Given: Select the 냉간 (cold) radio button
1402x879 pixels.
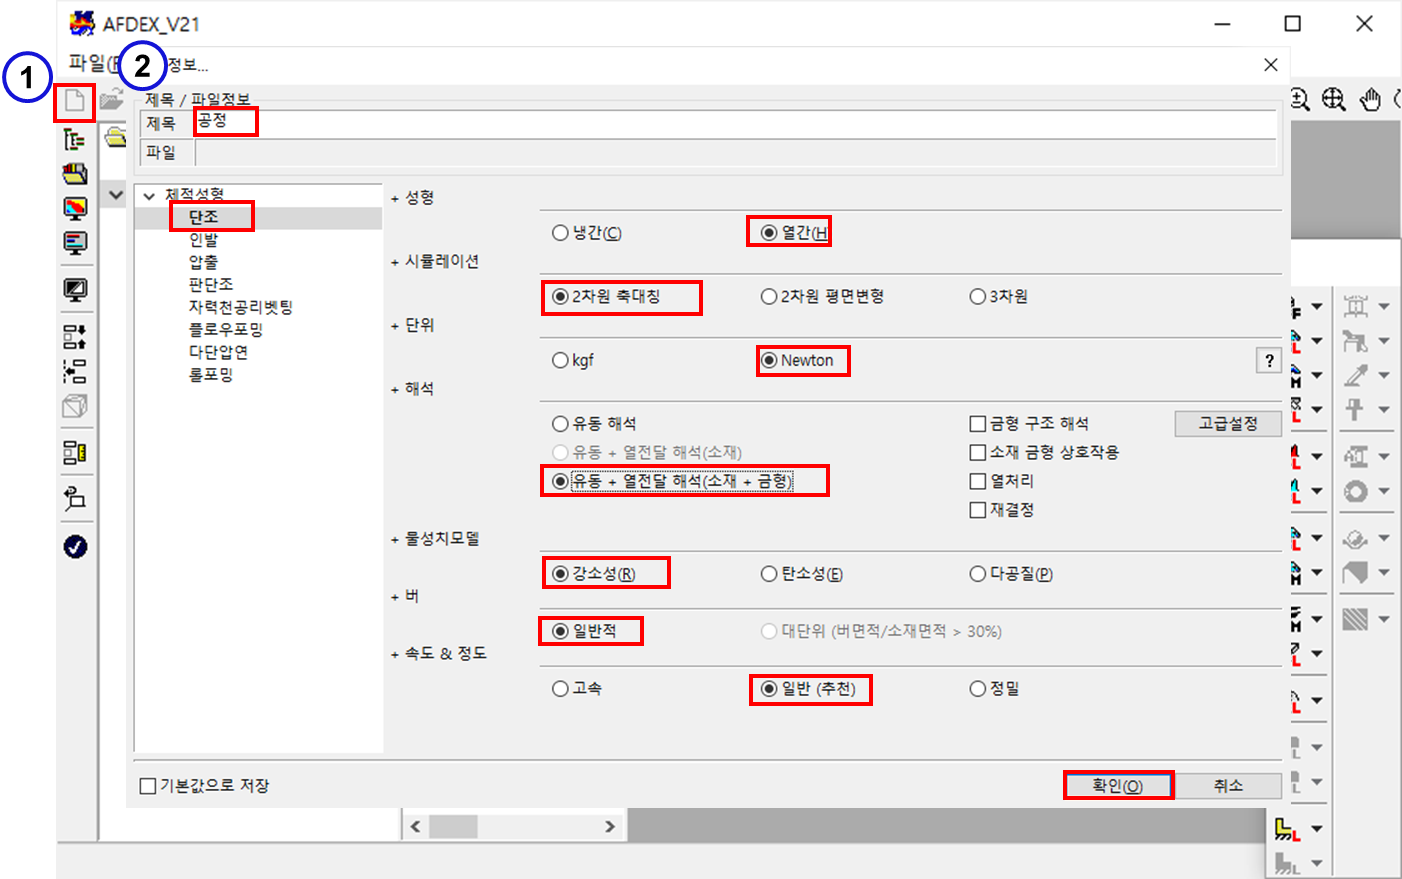Looking at the screenshot, I should [x=561, y=233].
